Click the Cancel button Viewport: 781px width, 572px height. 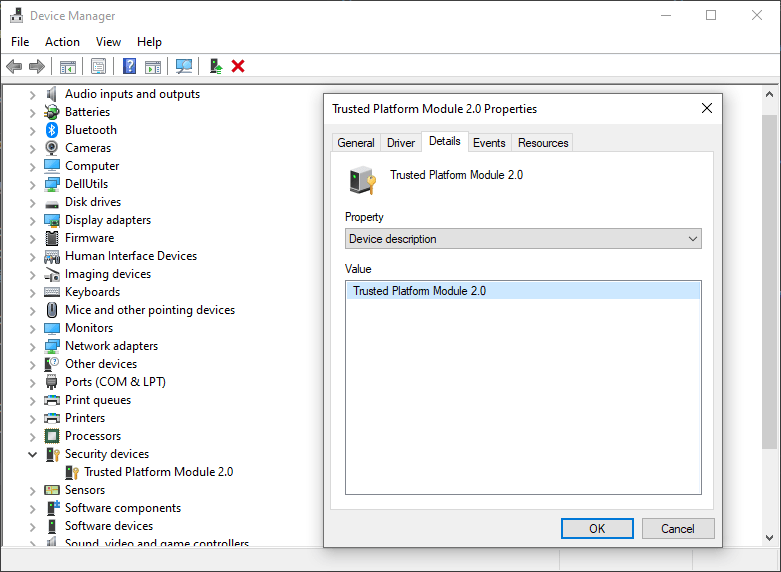tap(678, 529)
